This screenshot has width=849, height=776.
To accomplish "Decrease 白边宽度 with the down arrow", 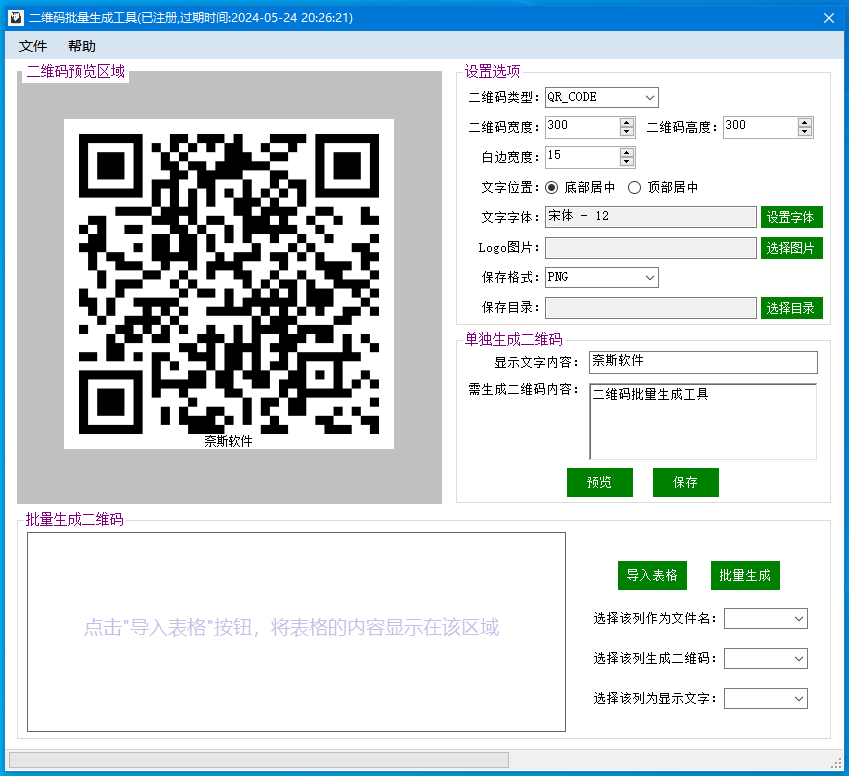I will (x=627, y=162).
